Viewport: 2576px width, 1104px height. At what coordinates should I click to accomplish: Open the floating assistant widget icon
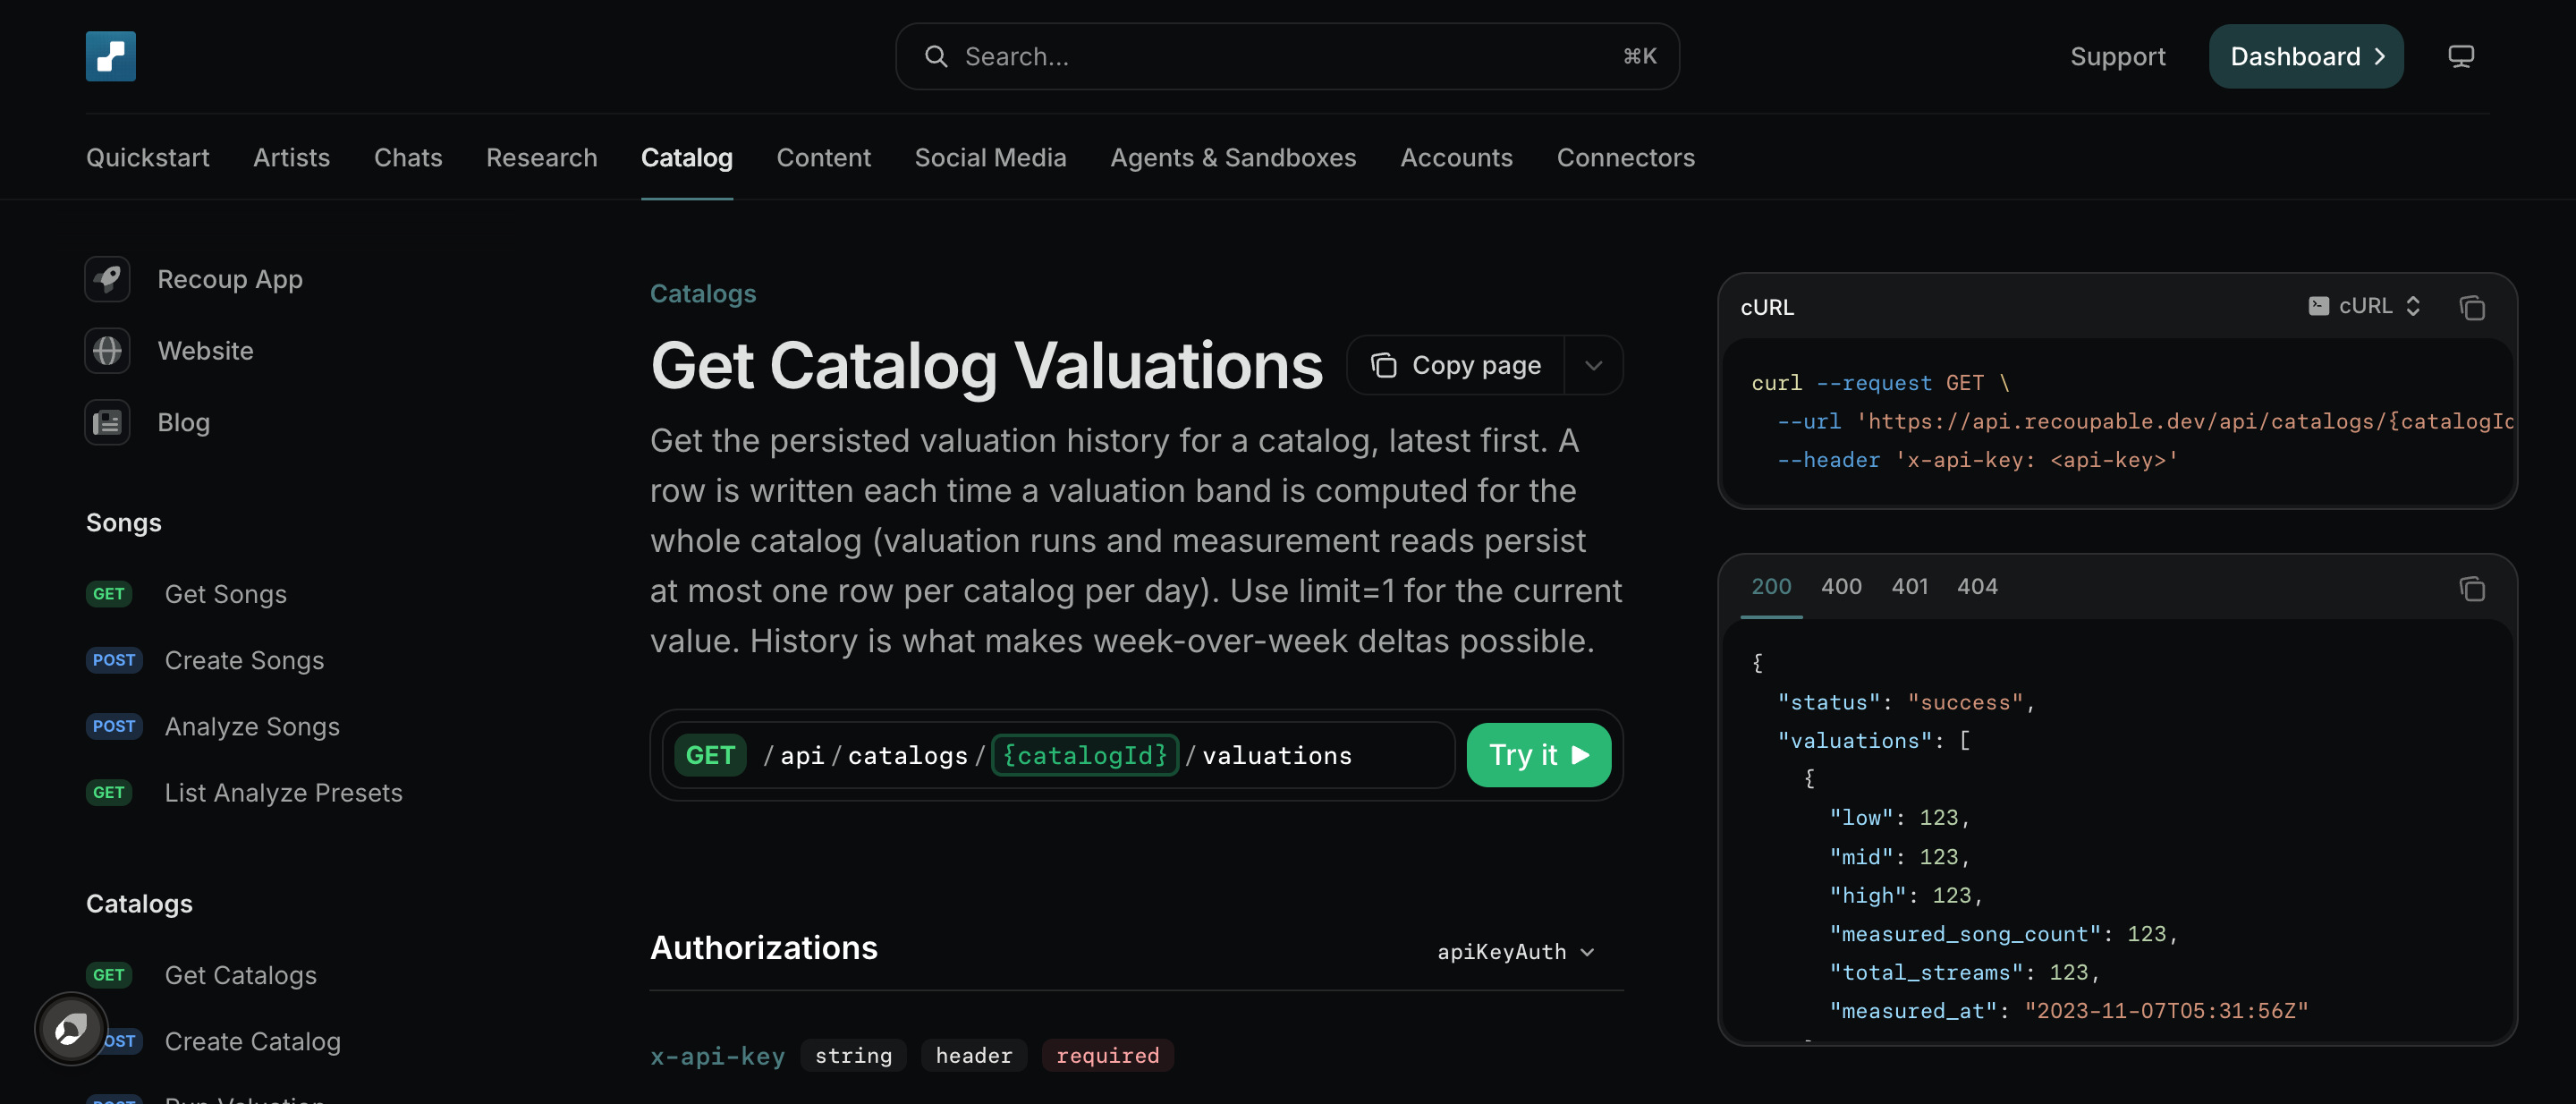[x=71, y=1028]
